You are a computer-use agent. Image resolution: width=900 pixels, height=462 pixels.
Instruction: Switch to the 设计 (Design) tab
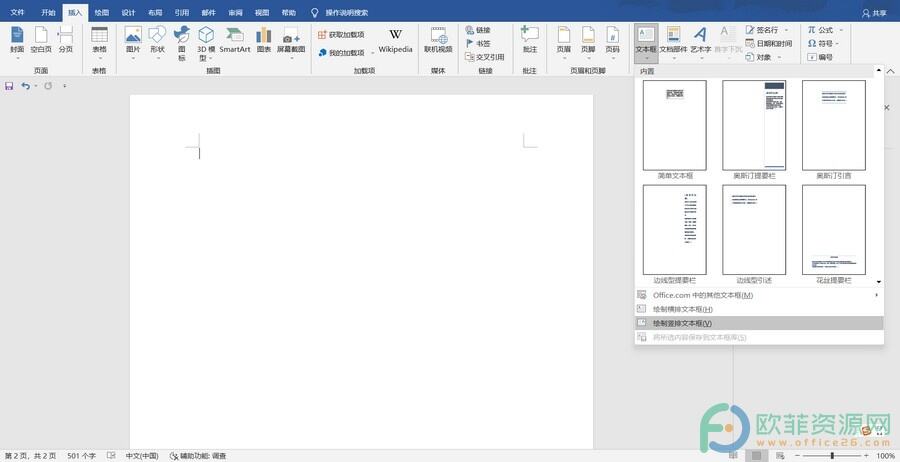(x=128, y=13)
